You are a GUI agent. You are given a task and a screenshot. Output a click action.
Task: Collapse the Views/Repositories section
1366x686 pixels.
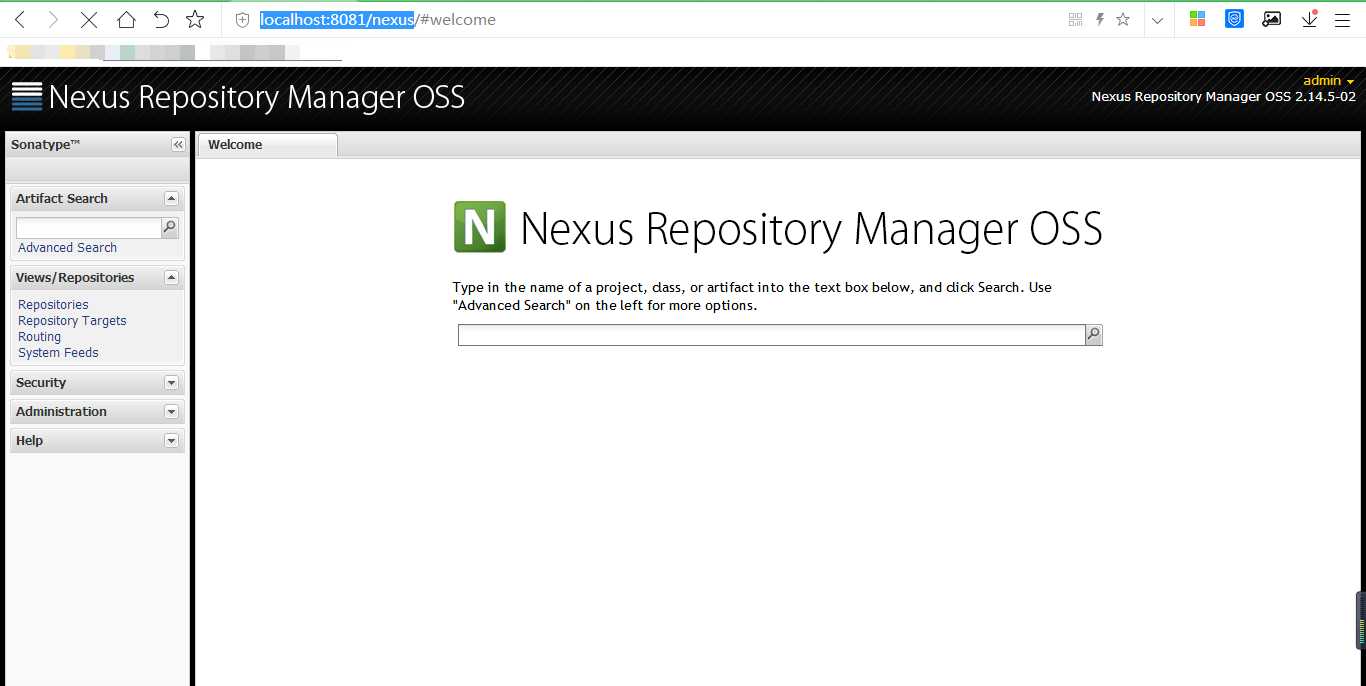[x=171, y=278]
